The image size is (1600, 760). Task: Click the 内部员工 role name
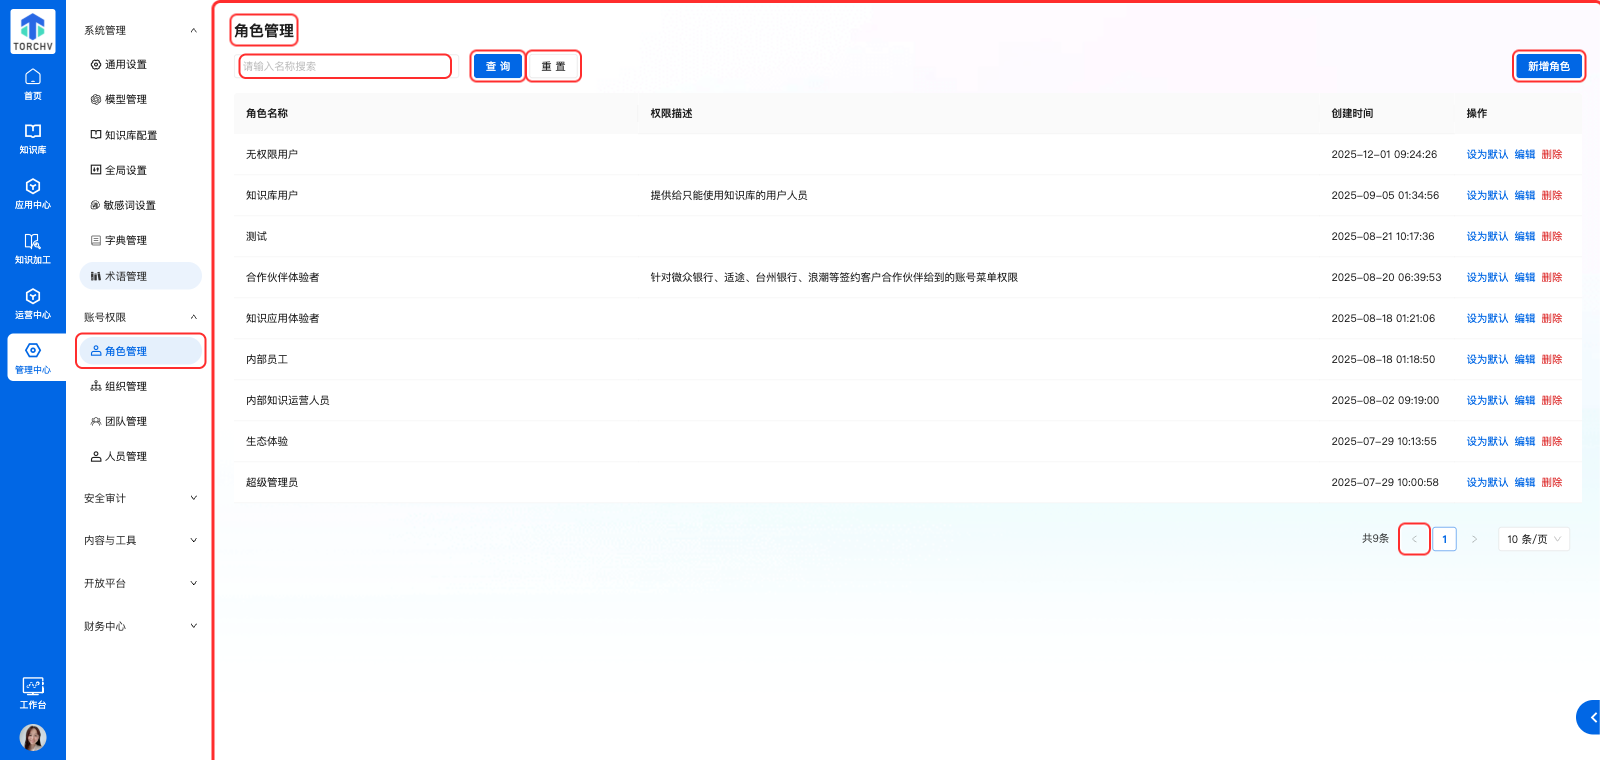(x=267, y=359)
